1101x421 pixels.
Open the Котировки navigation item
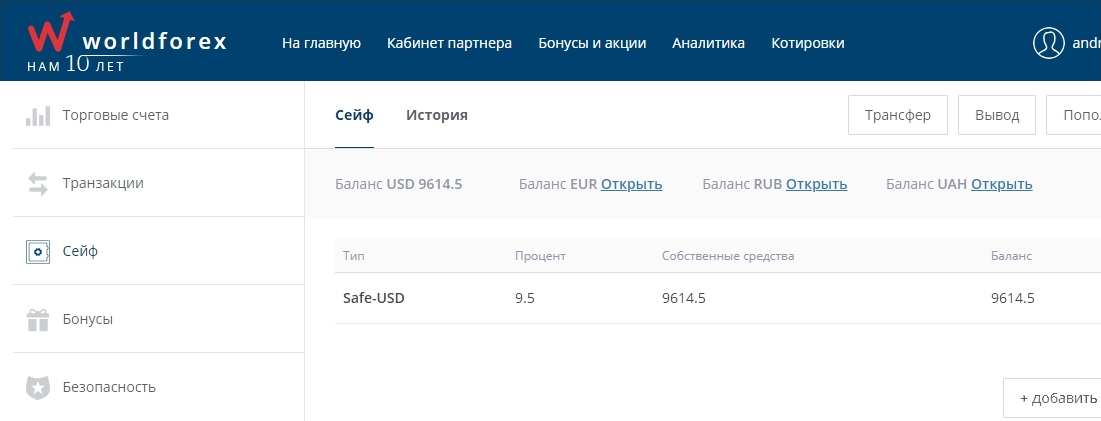pos(808,43)
